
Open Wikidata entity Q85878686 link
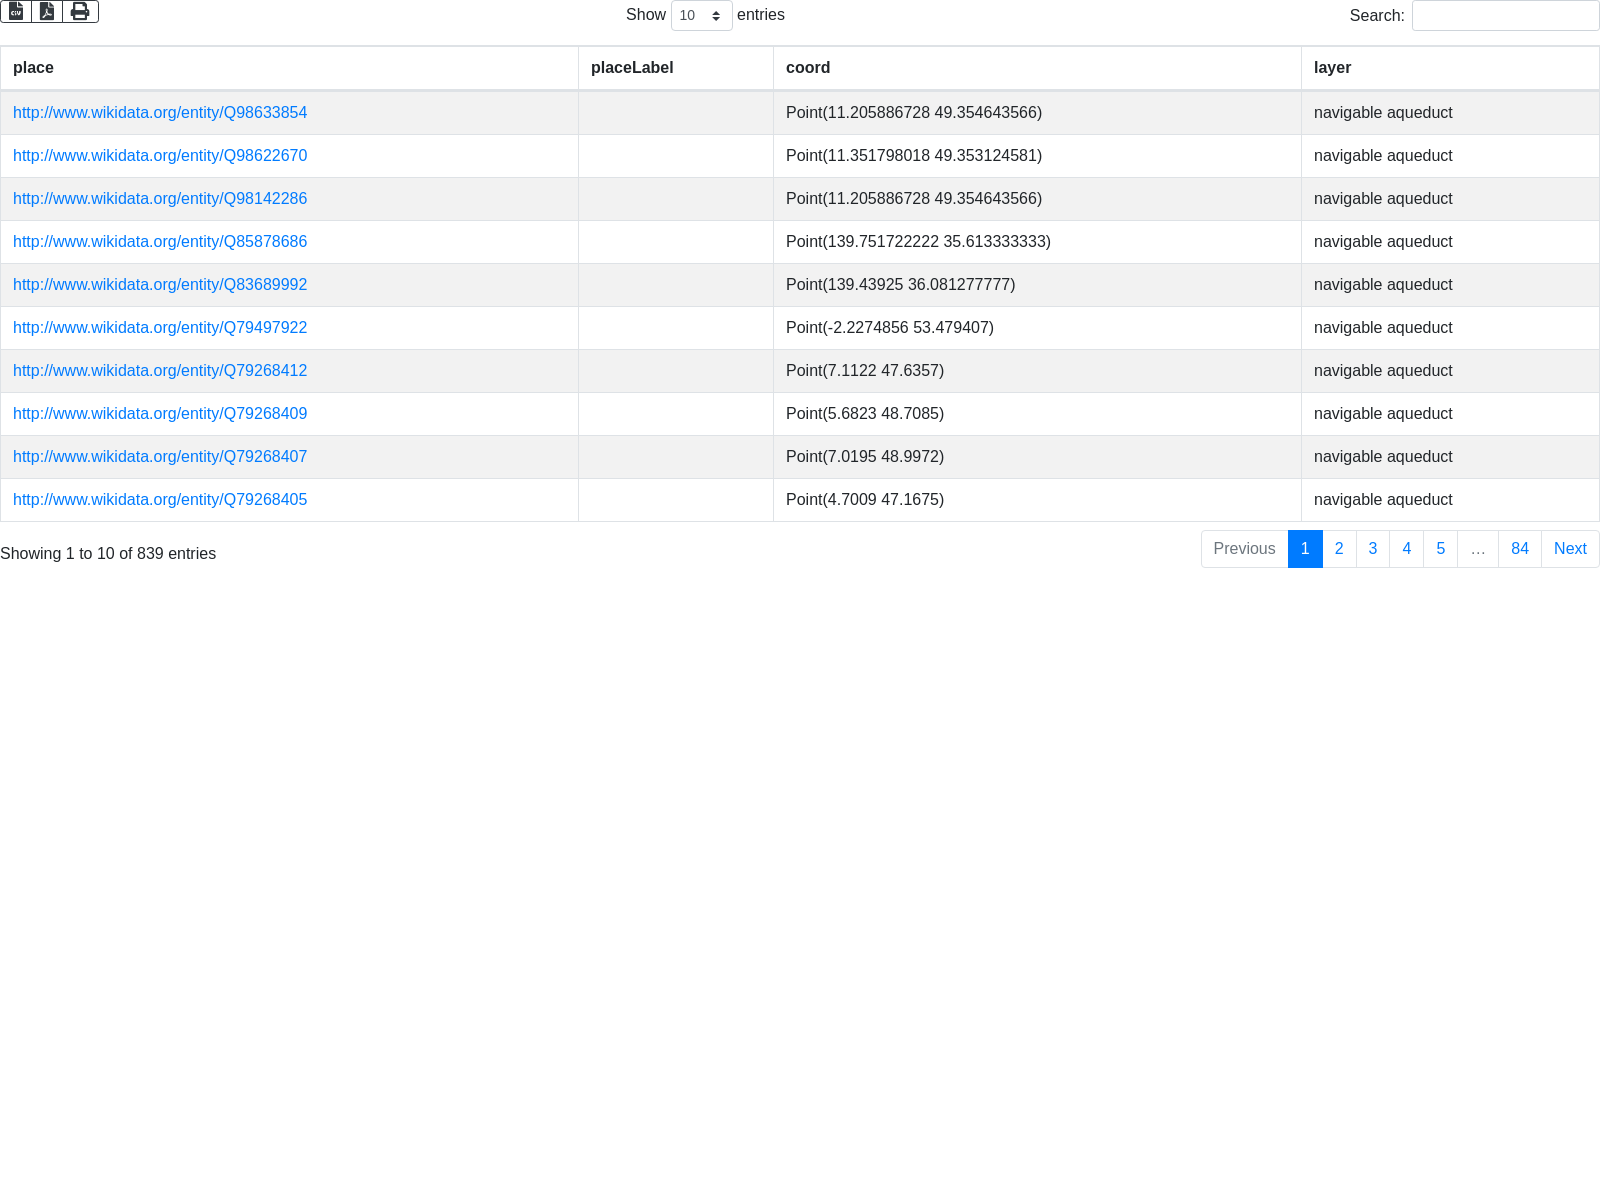click(x=160, y=242)
